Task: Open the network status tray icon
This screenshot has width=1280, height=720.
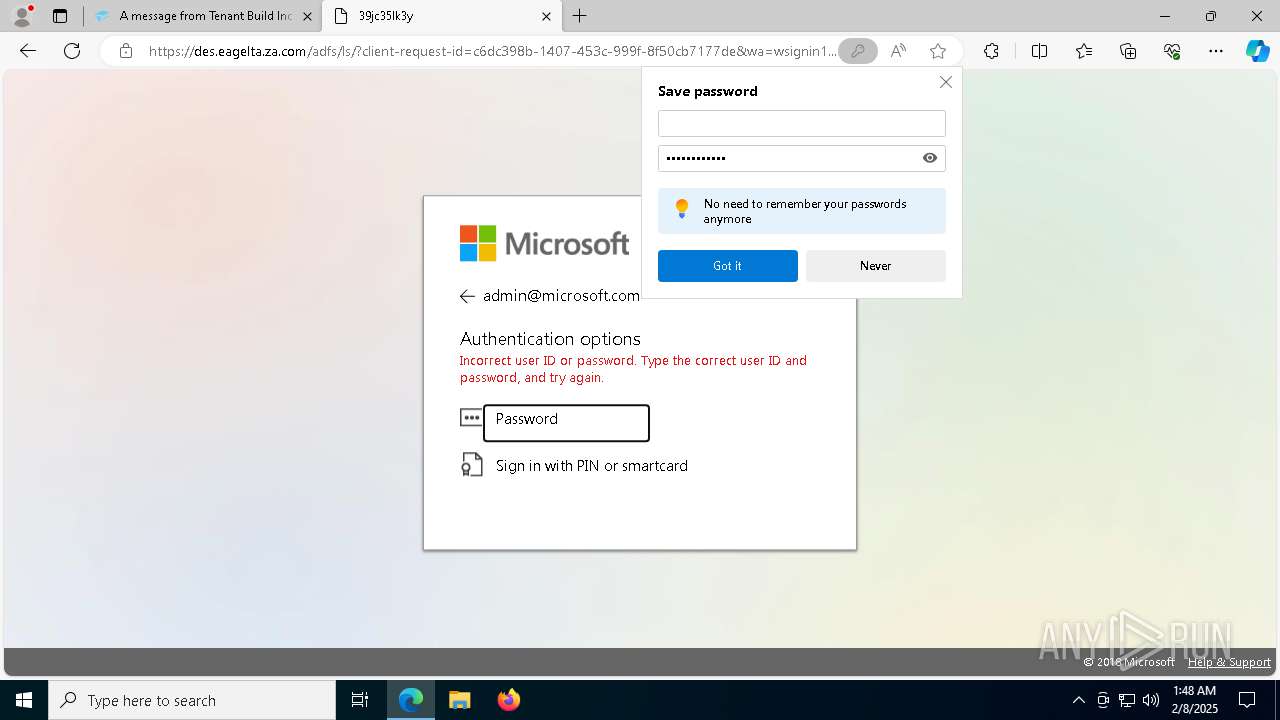Action: coord(1127,700)
